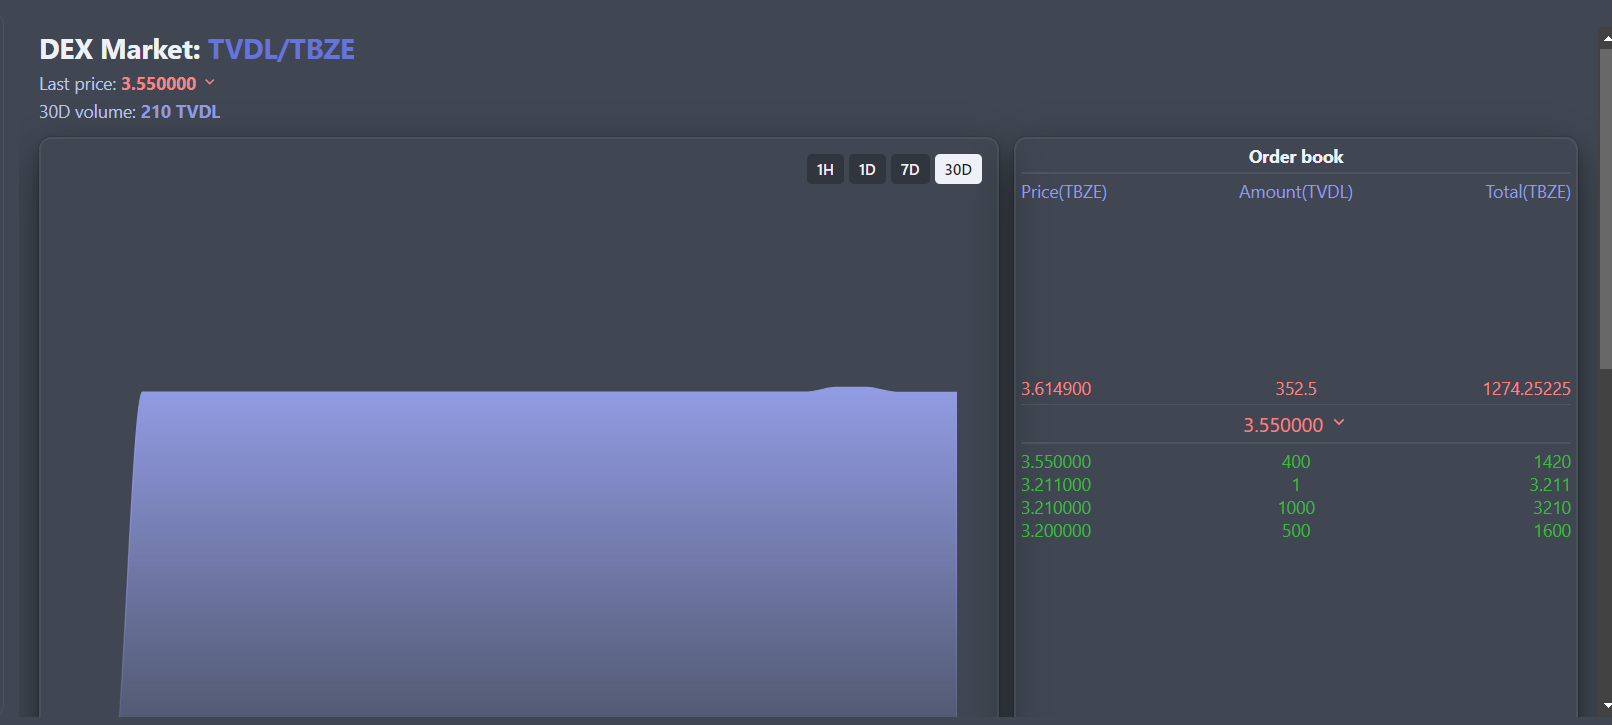
Task: Click the chevron next to order book mid price
Action: point(1339,423)
